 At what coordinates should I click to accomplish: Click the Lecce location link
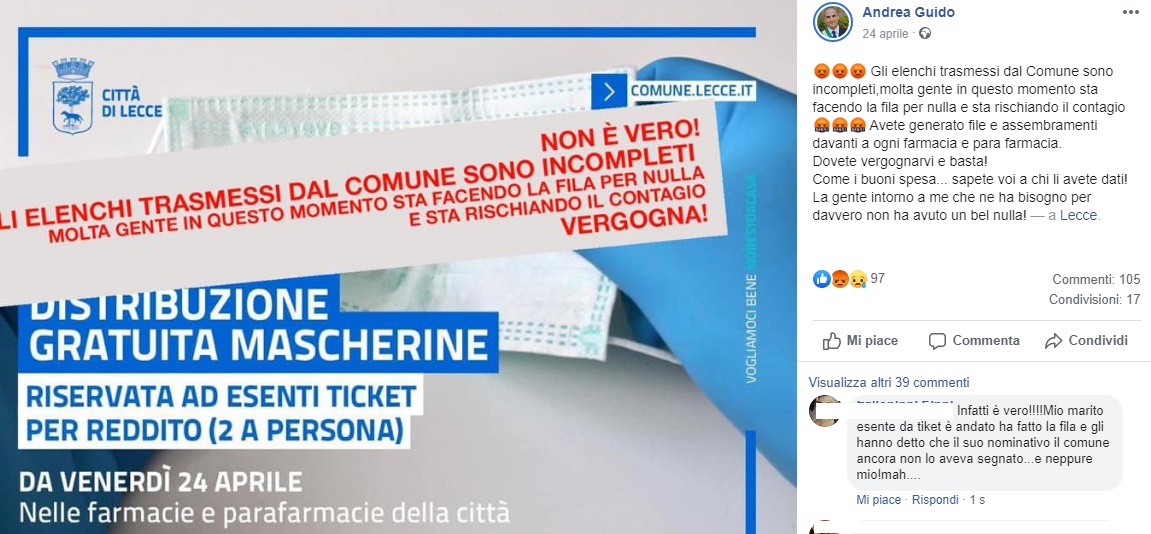click(x=1084, y=216)
